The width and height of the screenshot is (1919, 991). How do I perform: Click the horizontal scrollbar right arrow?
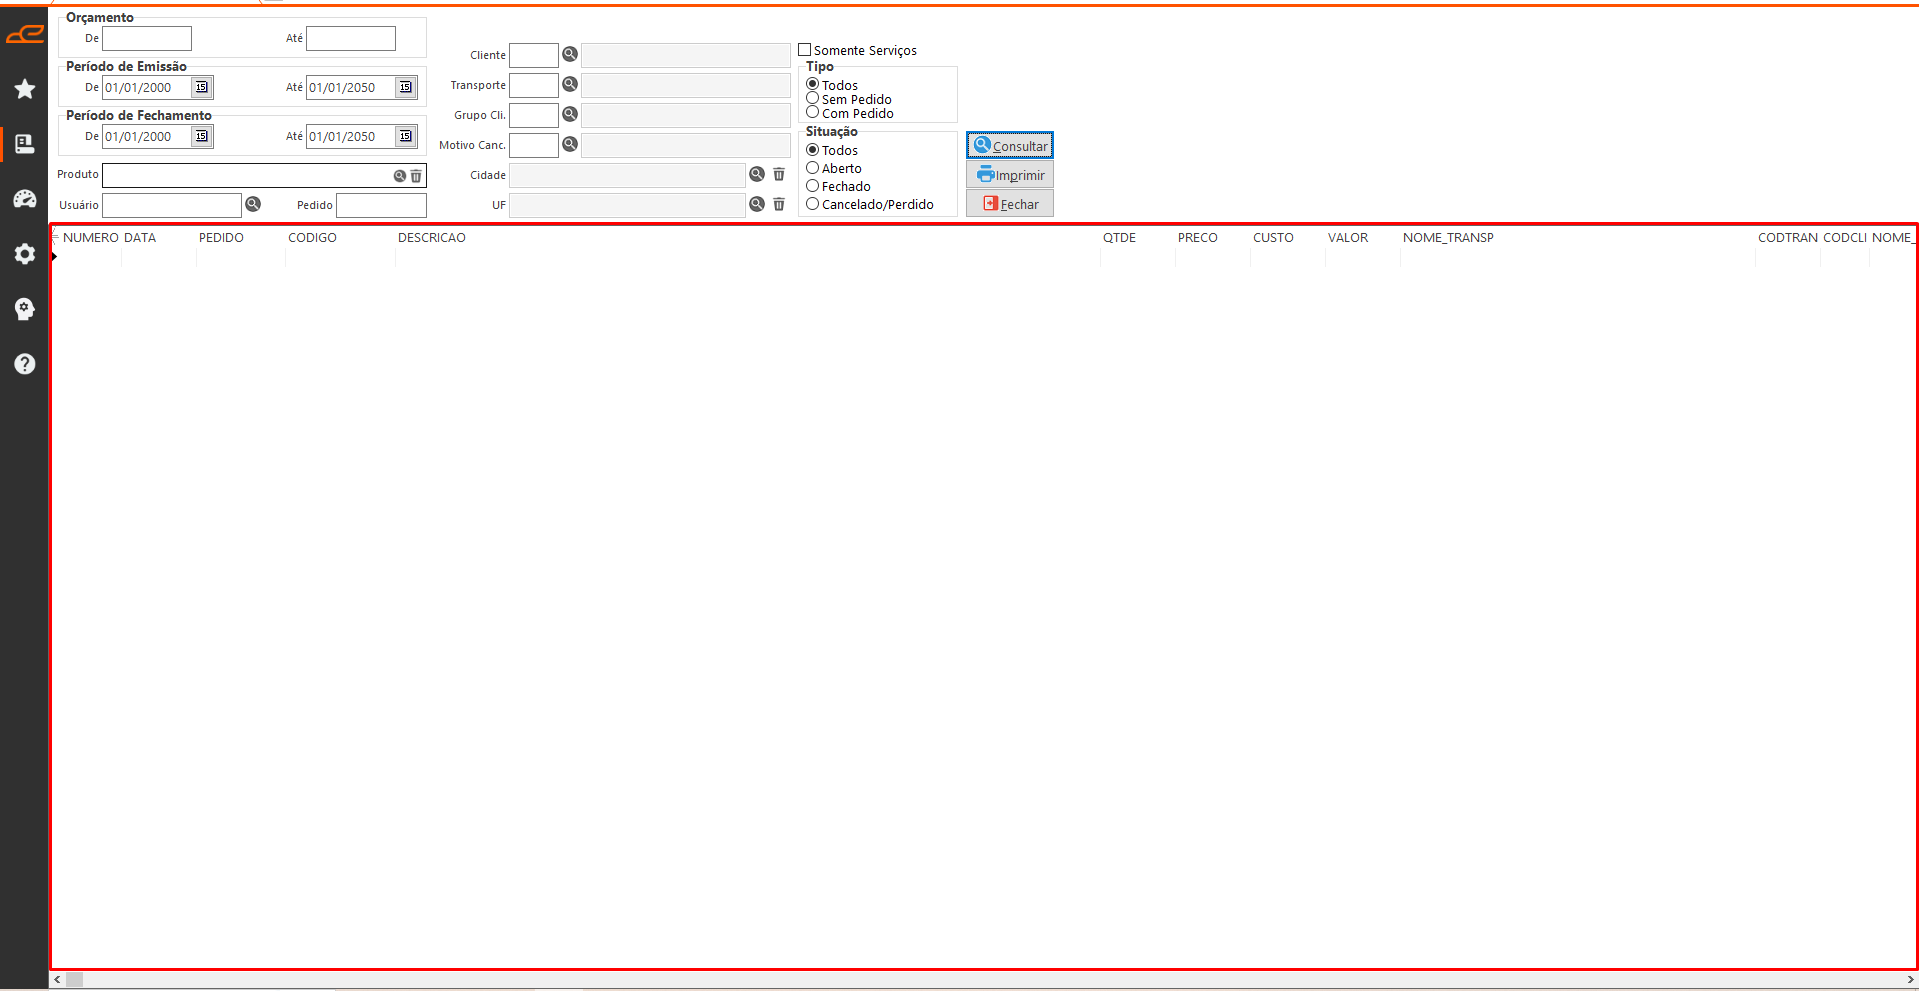(1910, 980)
